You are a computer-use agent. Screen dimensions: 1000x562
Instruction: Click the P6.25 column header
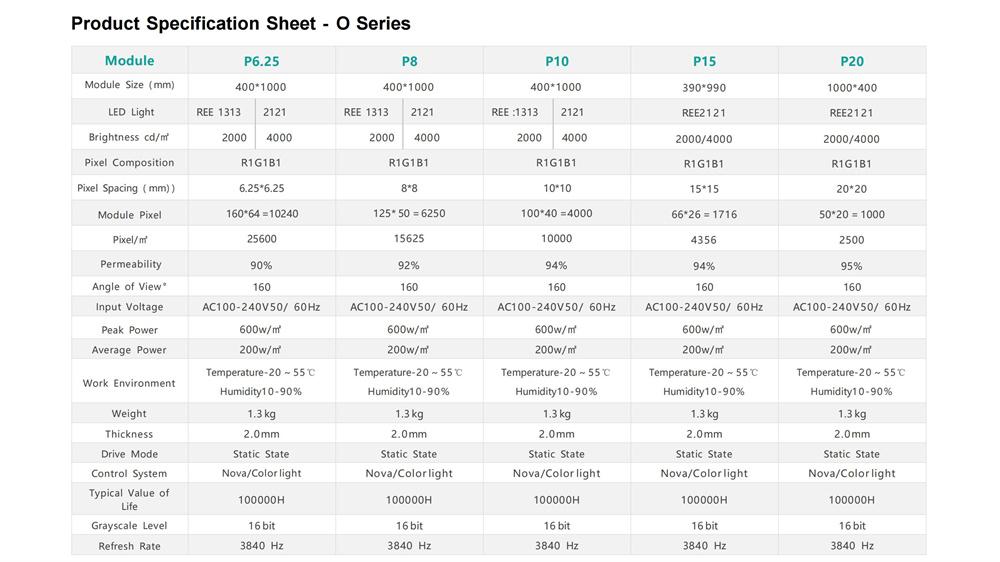tap(261, 61)
